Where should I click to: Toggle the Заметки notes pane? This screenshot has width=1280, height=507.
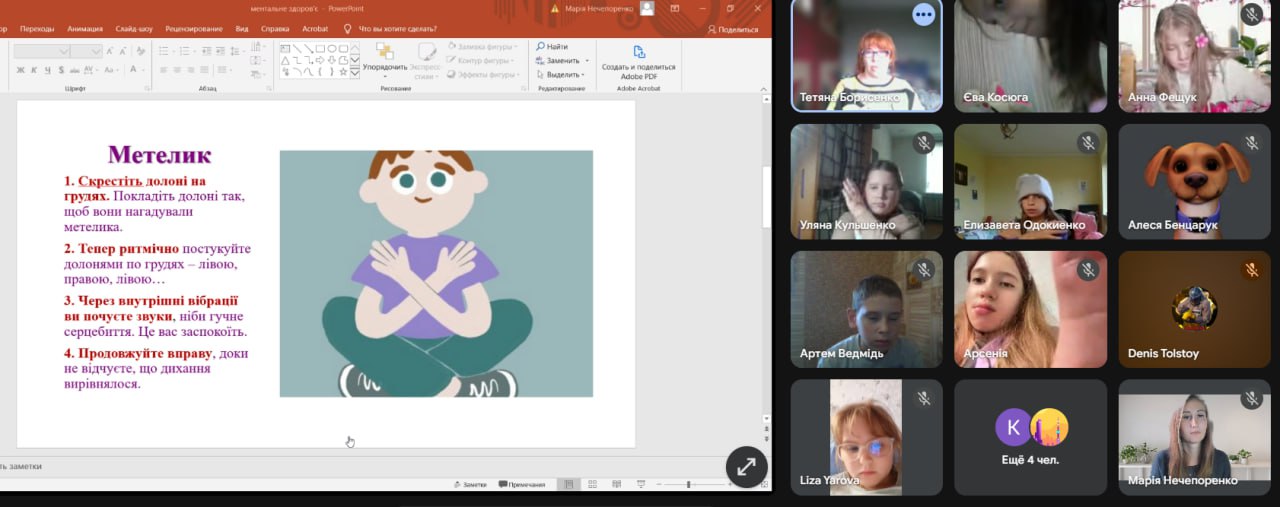(469, 484)
